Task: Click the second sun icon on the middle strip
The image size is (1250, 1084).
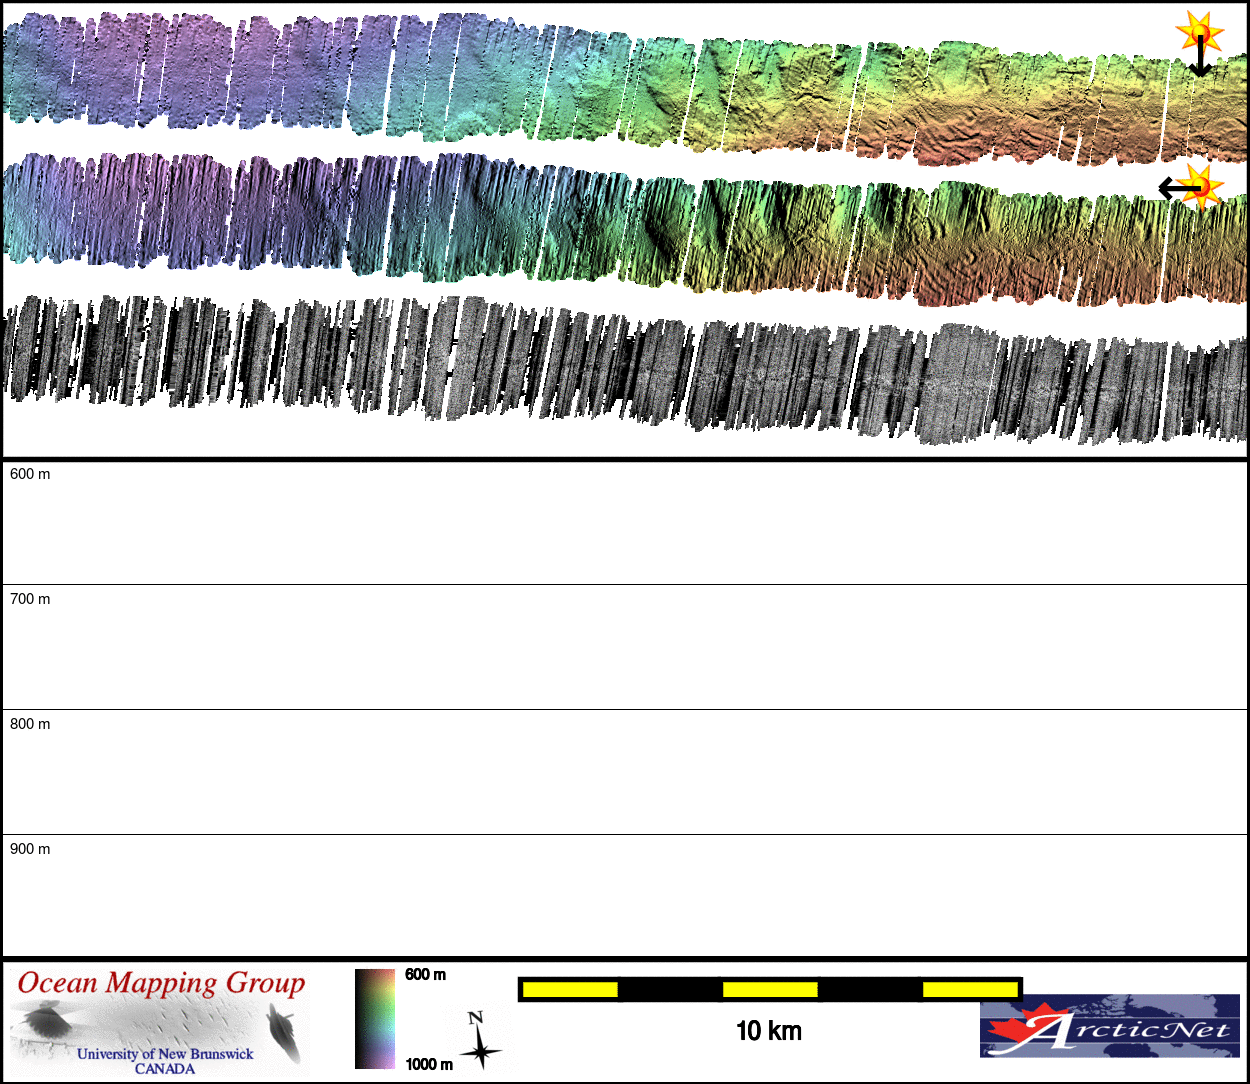Action: pyautogui.click(x=1202, y=186)
